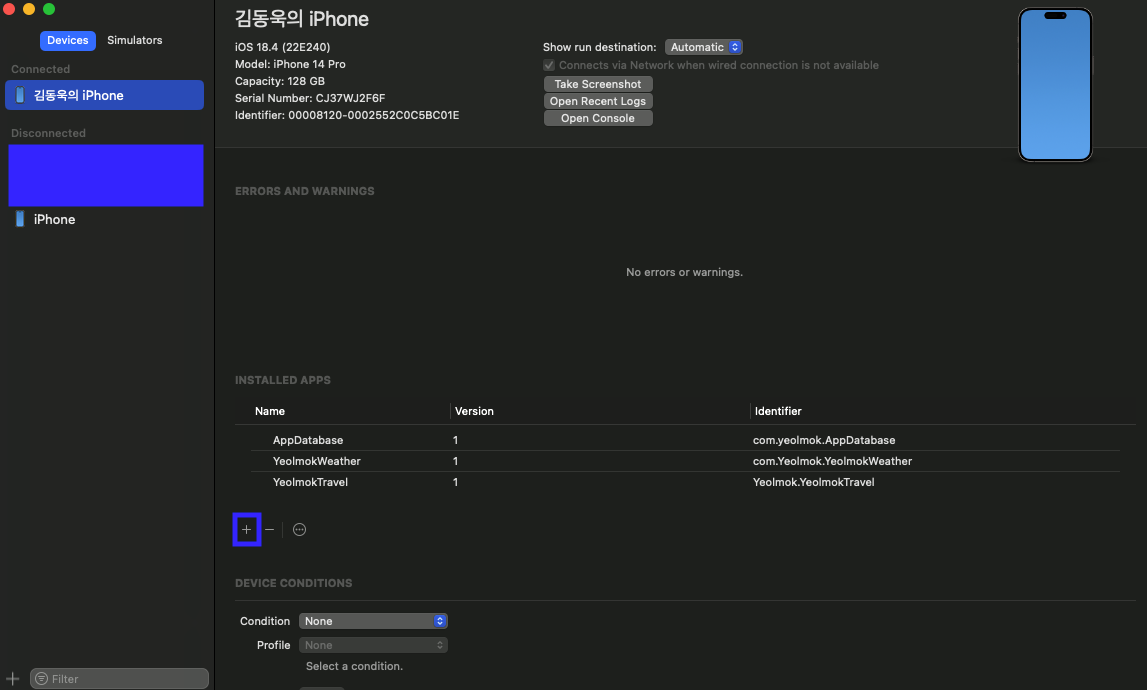1147x690 pixels.
Task: Open the ellipsis more actions menu
Action: point(299,530)
